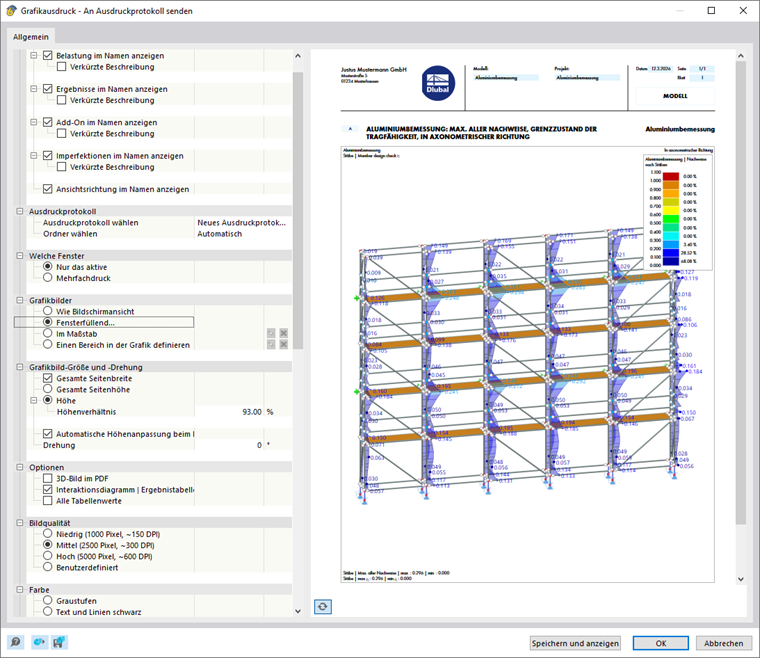Screen dimensions: 760x658
Task: Maximize the Grafikausdruck dialog window
Action: coord(711,11)
